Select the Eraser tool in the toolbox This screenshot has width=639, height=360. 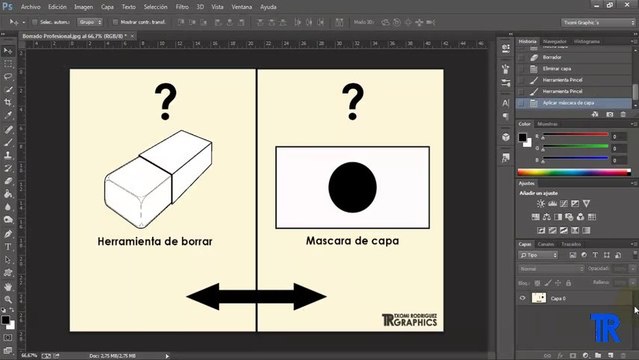(8, 181)
